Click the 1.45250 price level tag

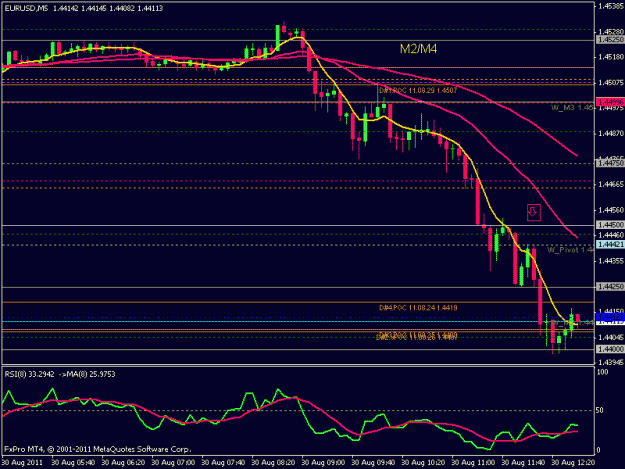[x=610, y=40]
